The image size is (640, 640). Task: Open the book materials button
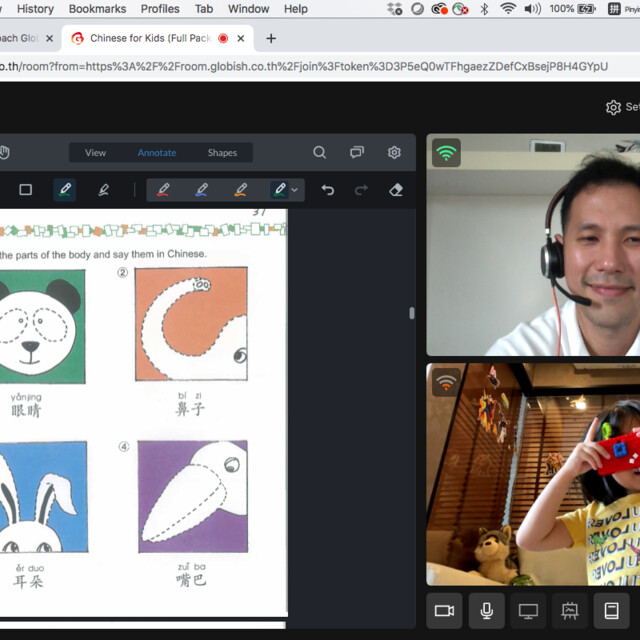click(x=612, y=611)
